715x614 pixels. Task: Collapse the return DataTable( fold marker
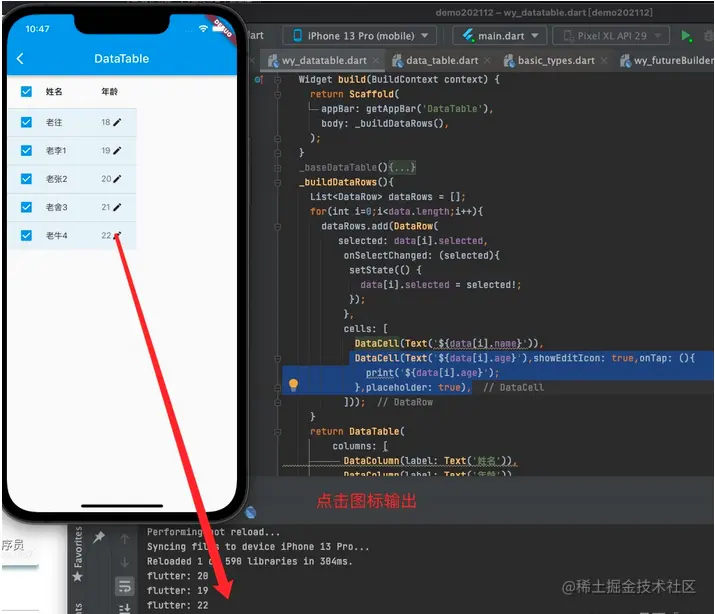pos(278,432)
